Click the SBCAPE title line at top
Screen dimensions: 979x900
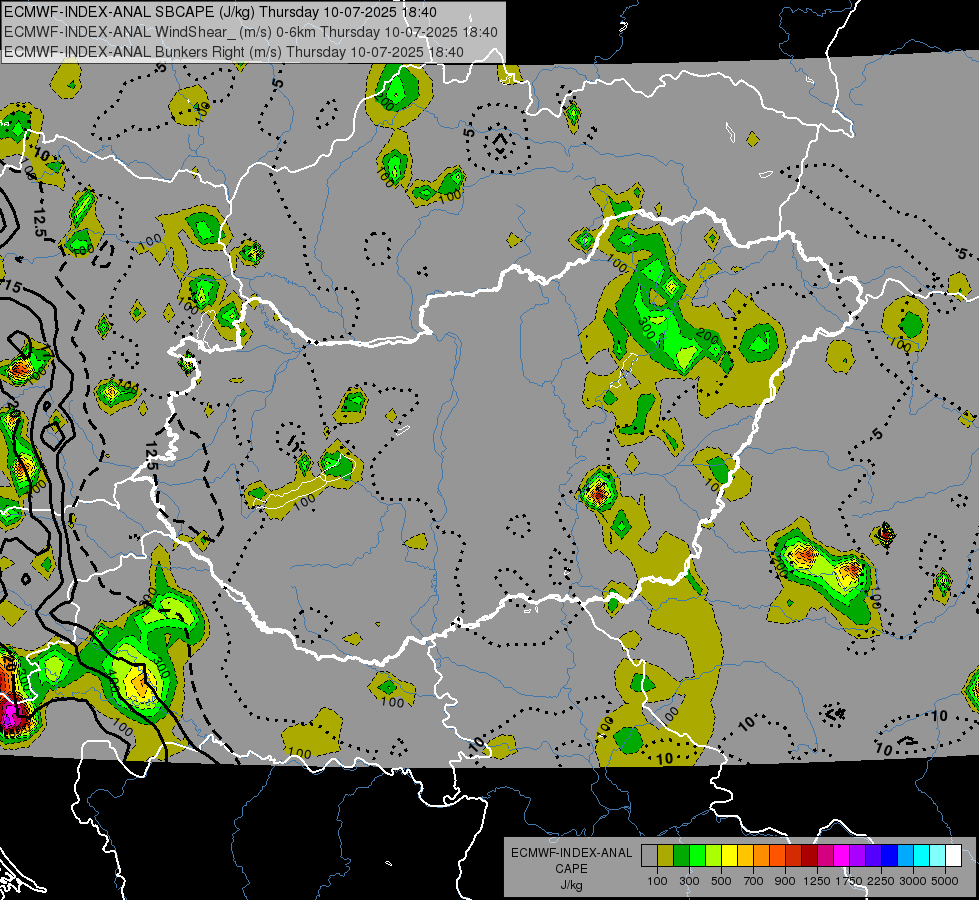click(x=220, y=12)
